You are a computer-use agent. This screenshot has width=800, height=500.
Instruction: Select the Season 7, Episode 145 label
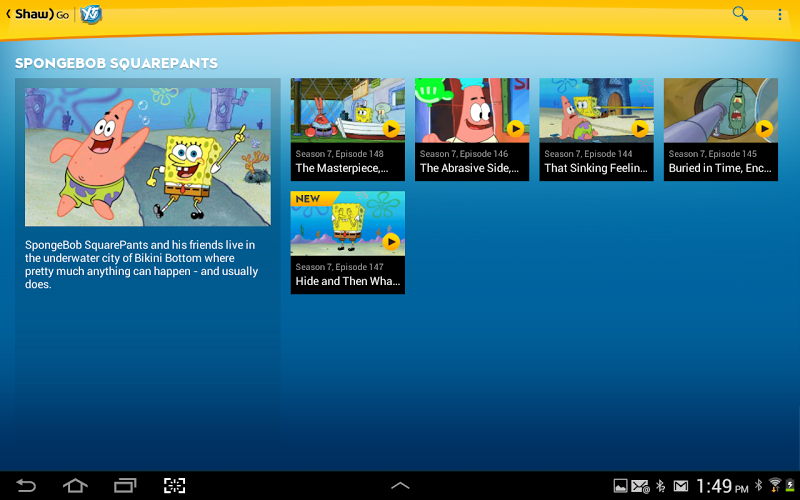click(713, 154)
